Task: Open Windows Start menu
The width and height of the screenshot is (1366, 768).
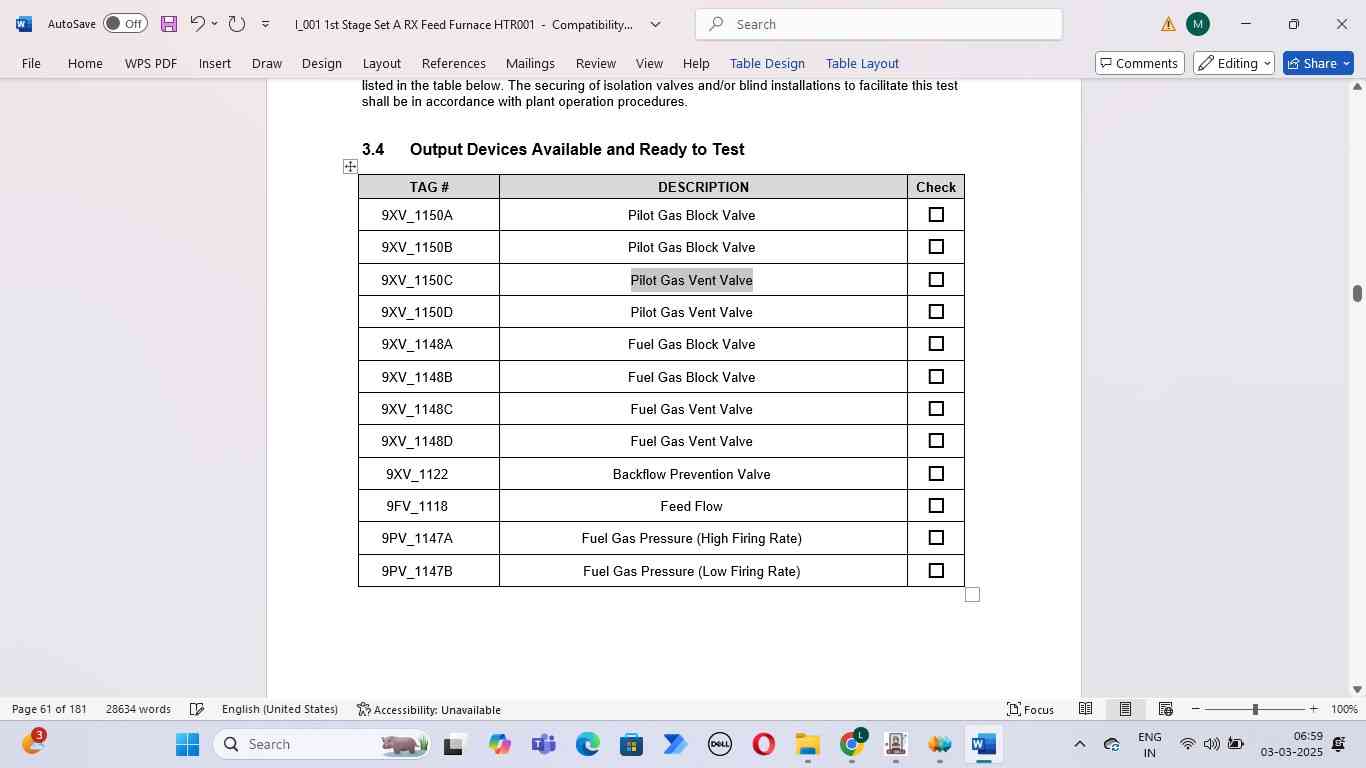Action: 187,744
